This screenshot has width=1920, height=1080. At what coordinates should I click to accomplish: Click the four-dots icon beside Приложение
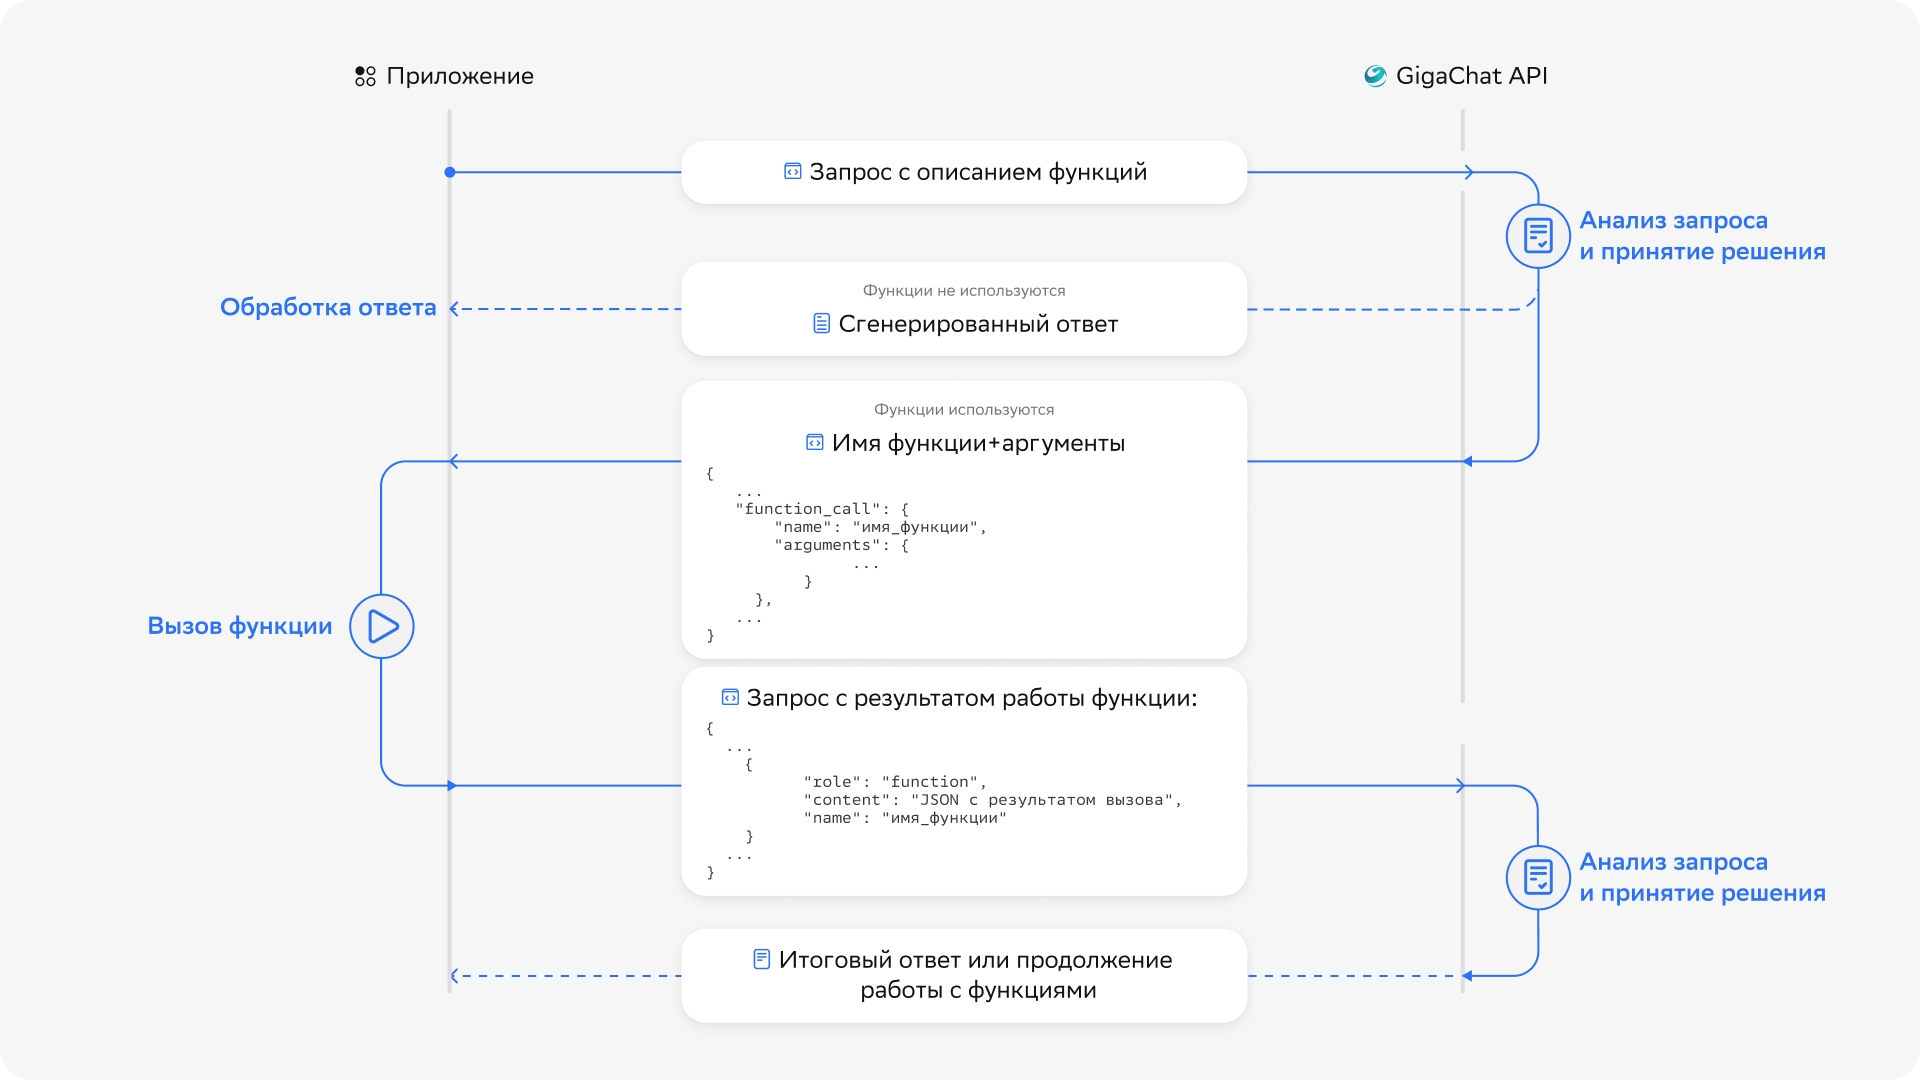(x=365, y=76)
